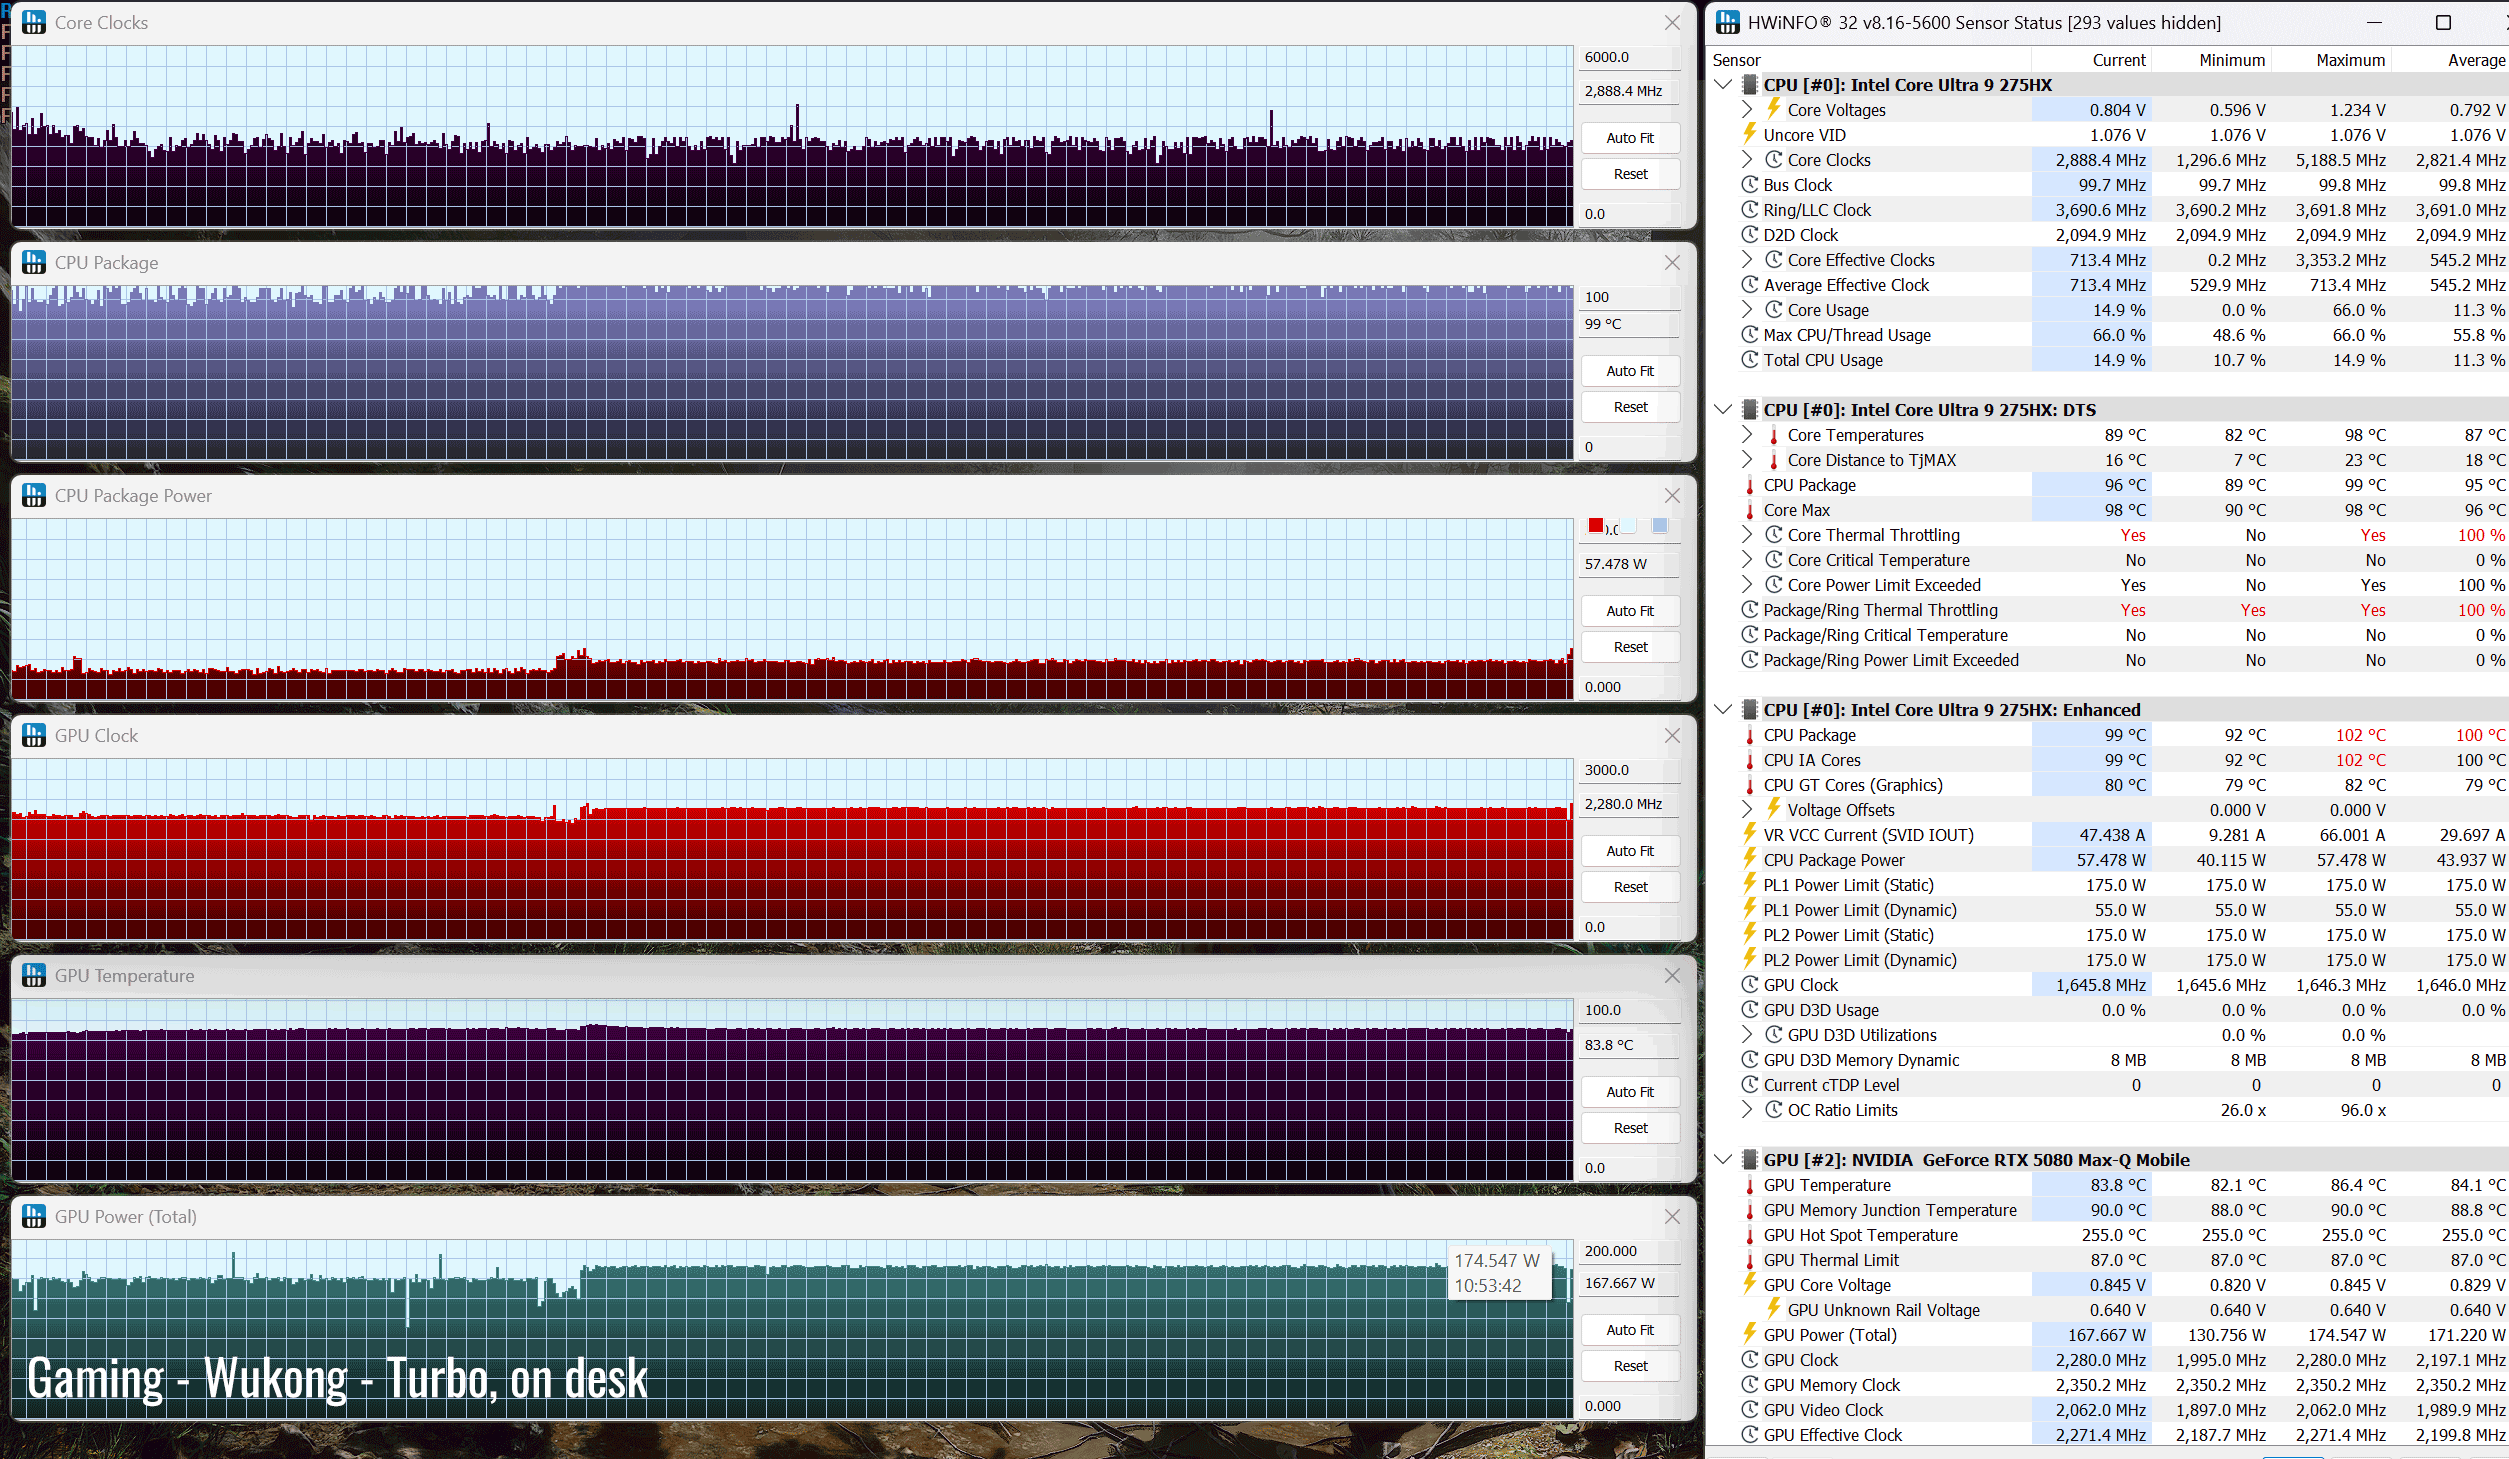Screen dimensions: 2509x1459
Task: Expand the Core Usage row
Action: click(1747, 310)
